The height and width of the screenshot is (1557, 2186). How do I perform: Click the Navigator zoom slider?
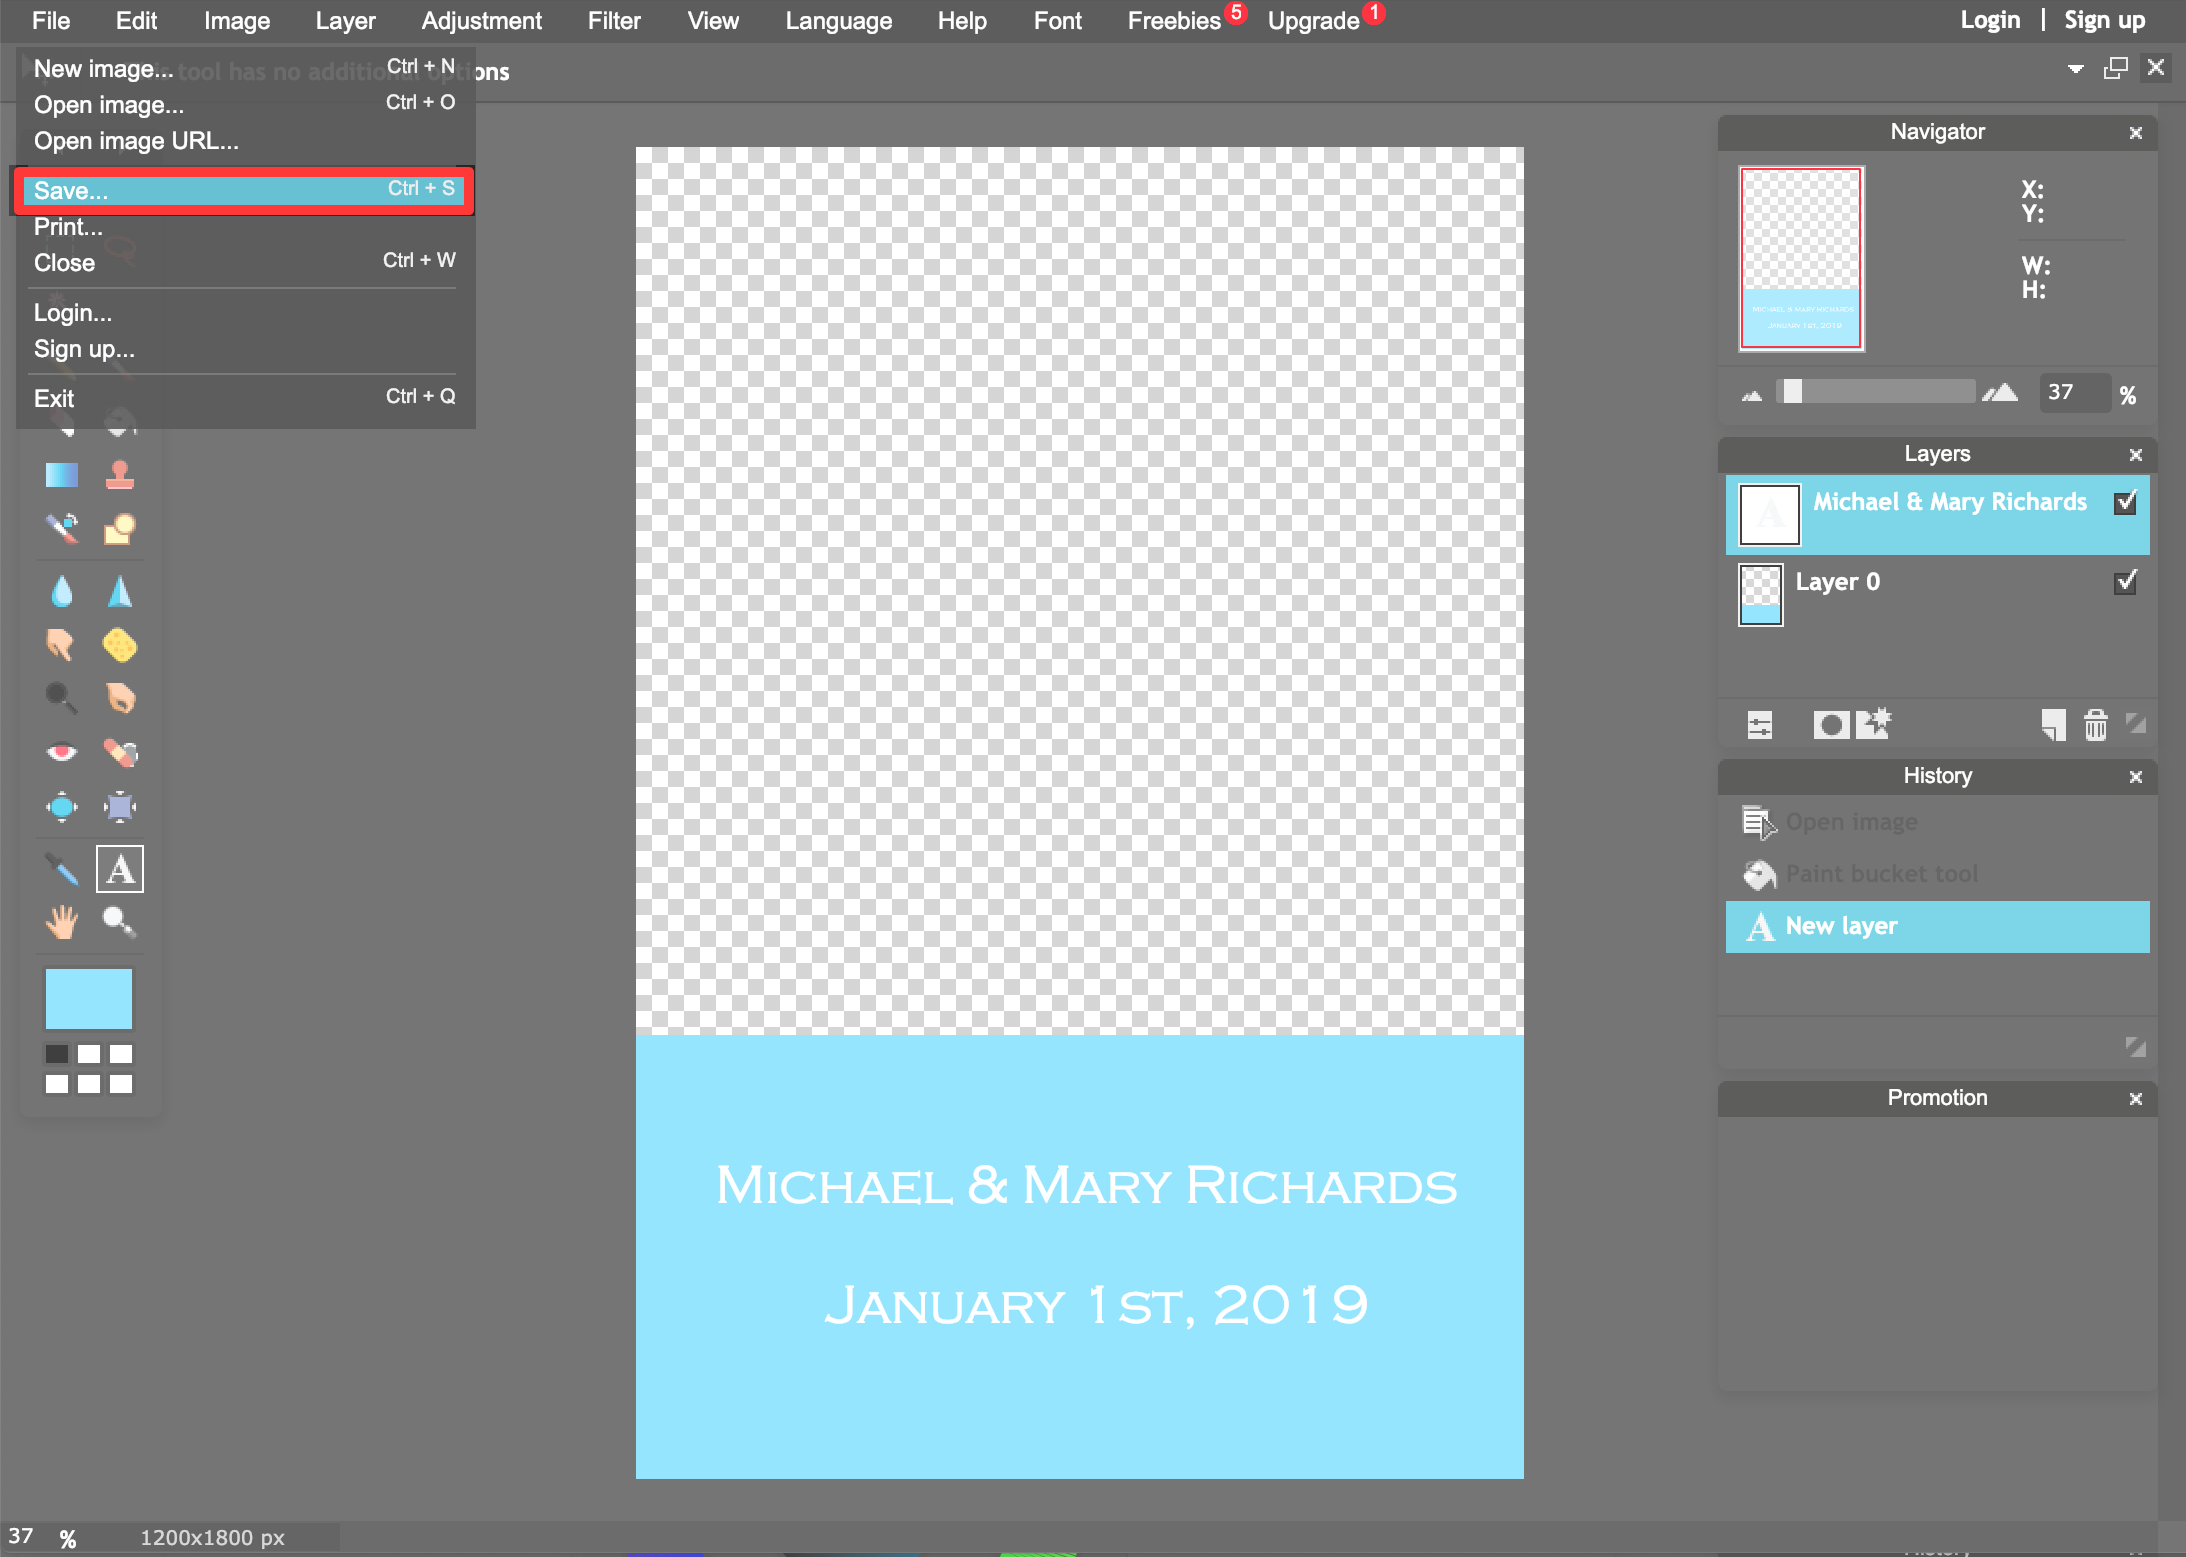[x=1875, y=391]
